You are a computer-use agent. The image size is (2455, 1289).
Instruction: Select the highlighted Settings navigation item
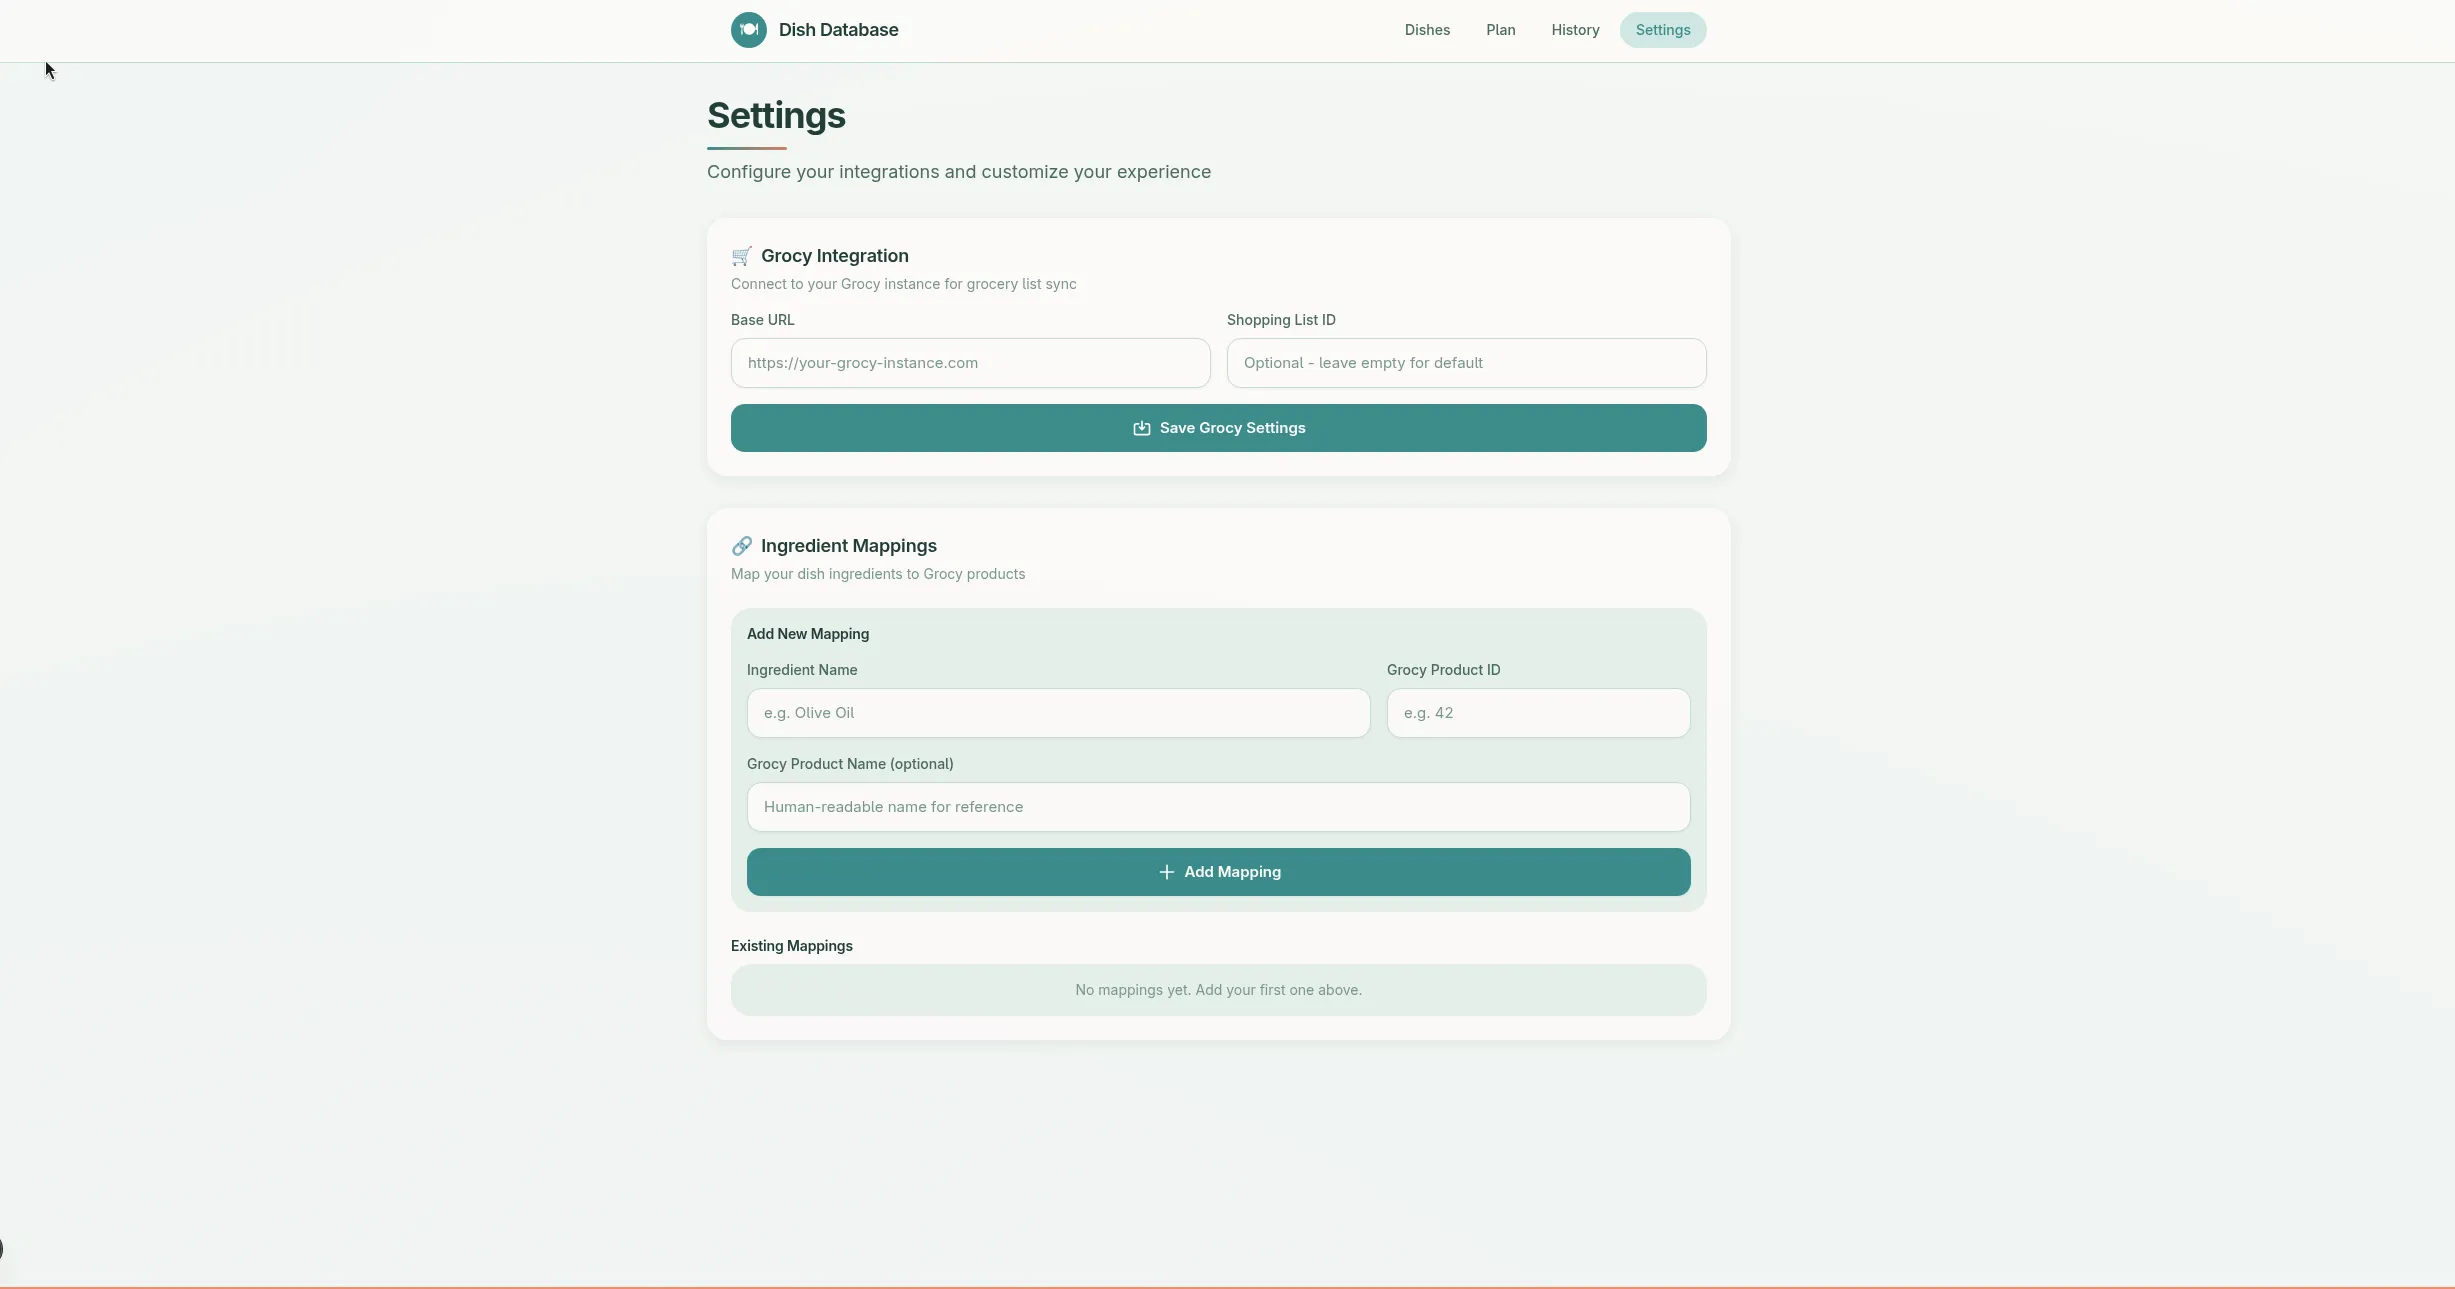(1662, 30)
